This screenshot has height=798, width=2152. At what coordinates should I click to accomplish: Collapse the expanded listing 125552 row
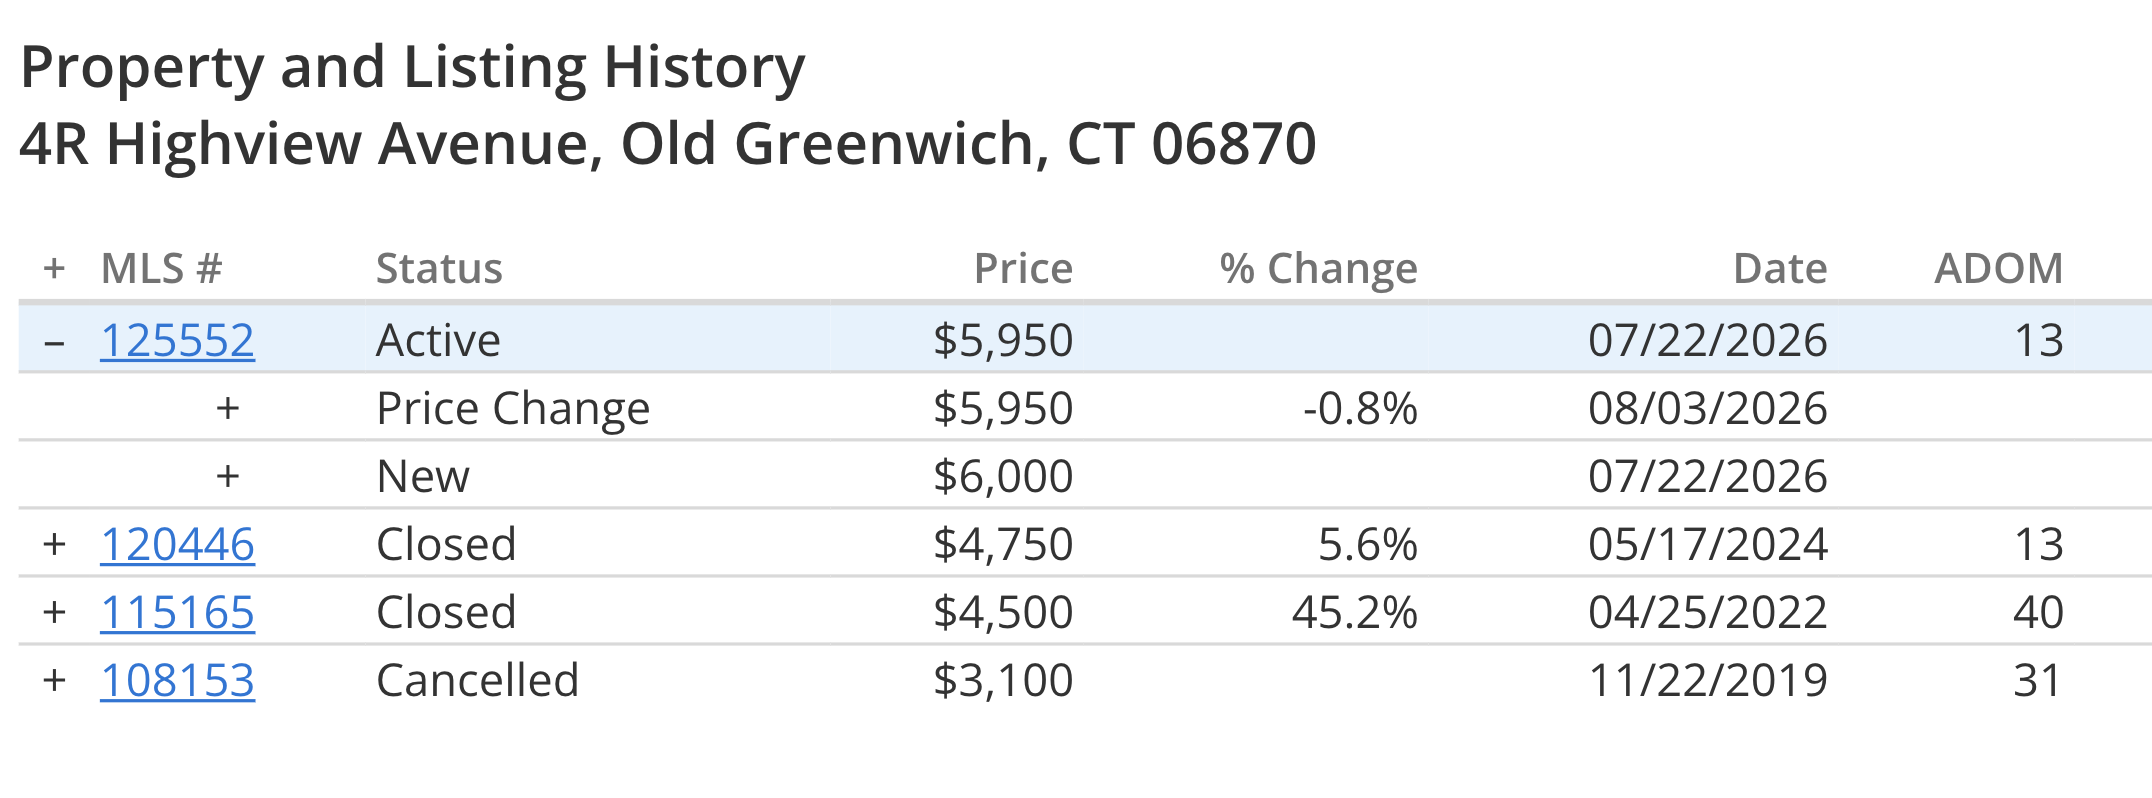55,341
